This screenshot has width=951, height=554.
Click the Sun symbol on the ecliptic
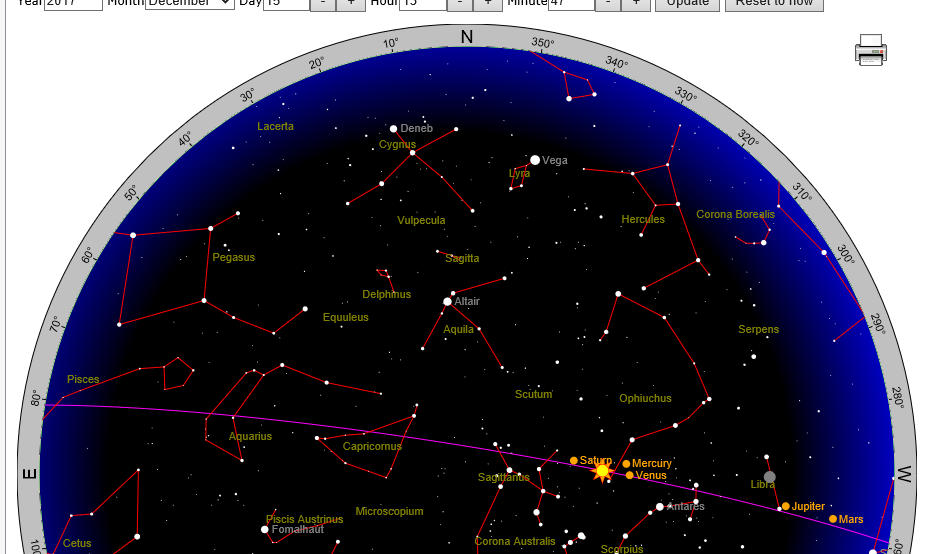(x=601, y=470)
